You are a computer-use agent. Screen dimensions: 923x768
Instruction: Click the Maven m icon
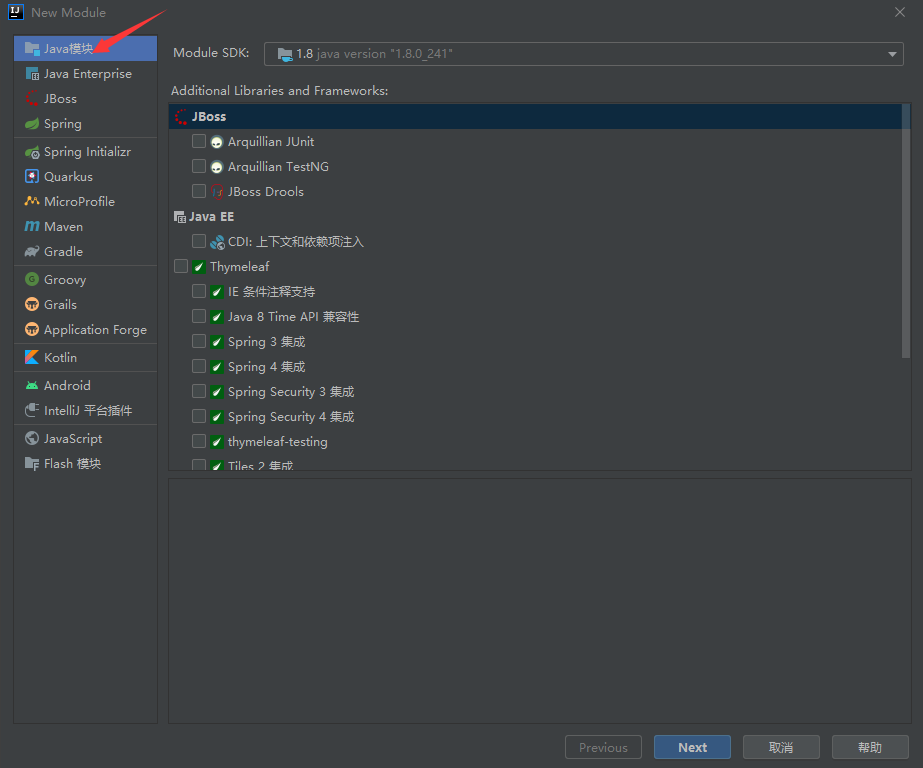[x=32, y=227]
